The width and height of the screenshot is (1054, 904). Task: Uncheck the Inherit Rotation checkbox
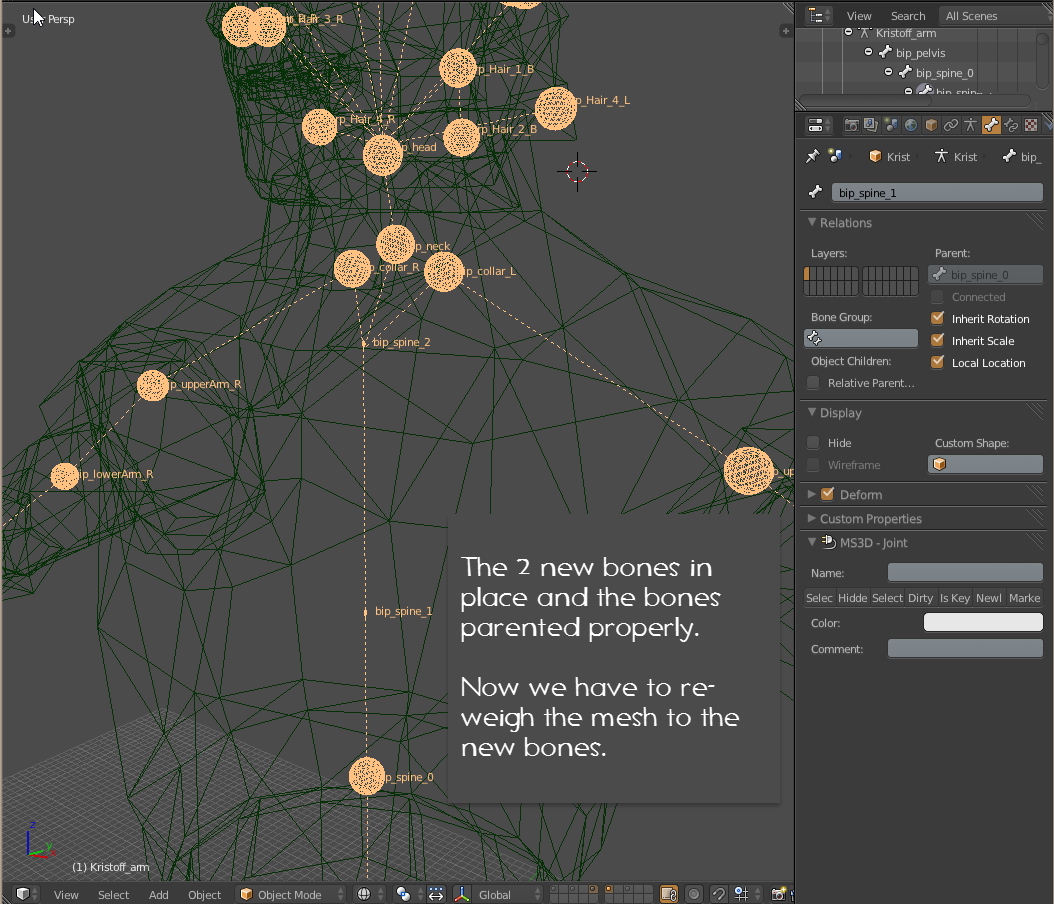click(937, 319)
